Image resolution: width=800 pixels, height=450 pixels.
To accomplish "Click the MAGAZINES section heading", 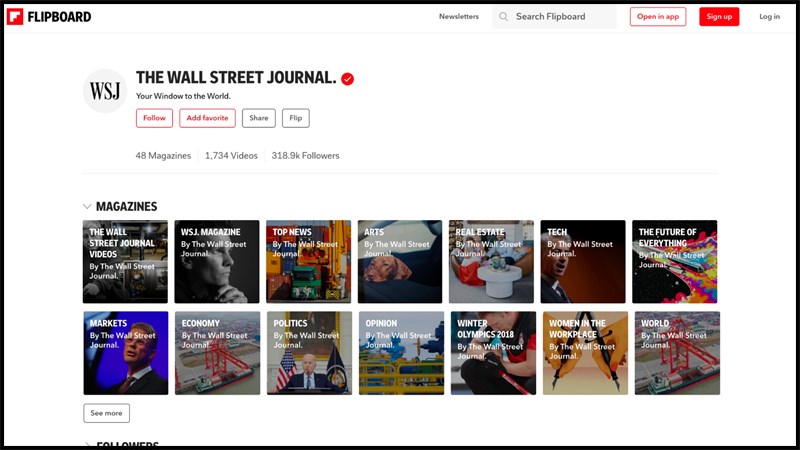I will pos(127,207).
